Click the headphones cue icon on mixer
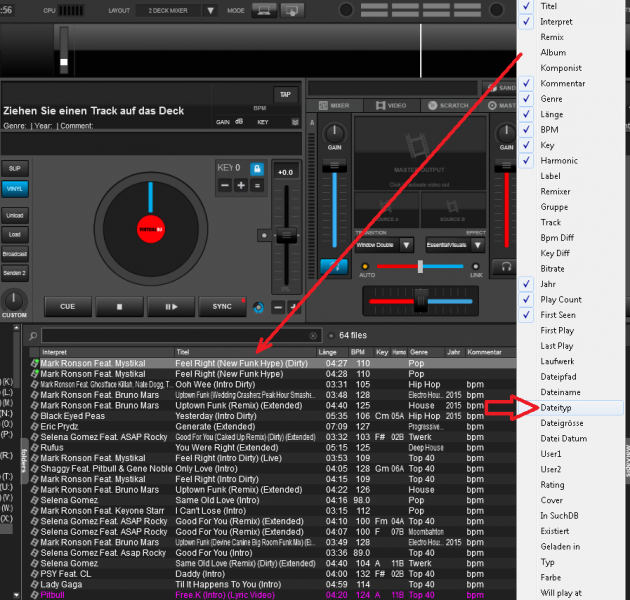Viewport: 630px width, 600px height. (507, 266)
